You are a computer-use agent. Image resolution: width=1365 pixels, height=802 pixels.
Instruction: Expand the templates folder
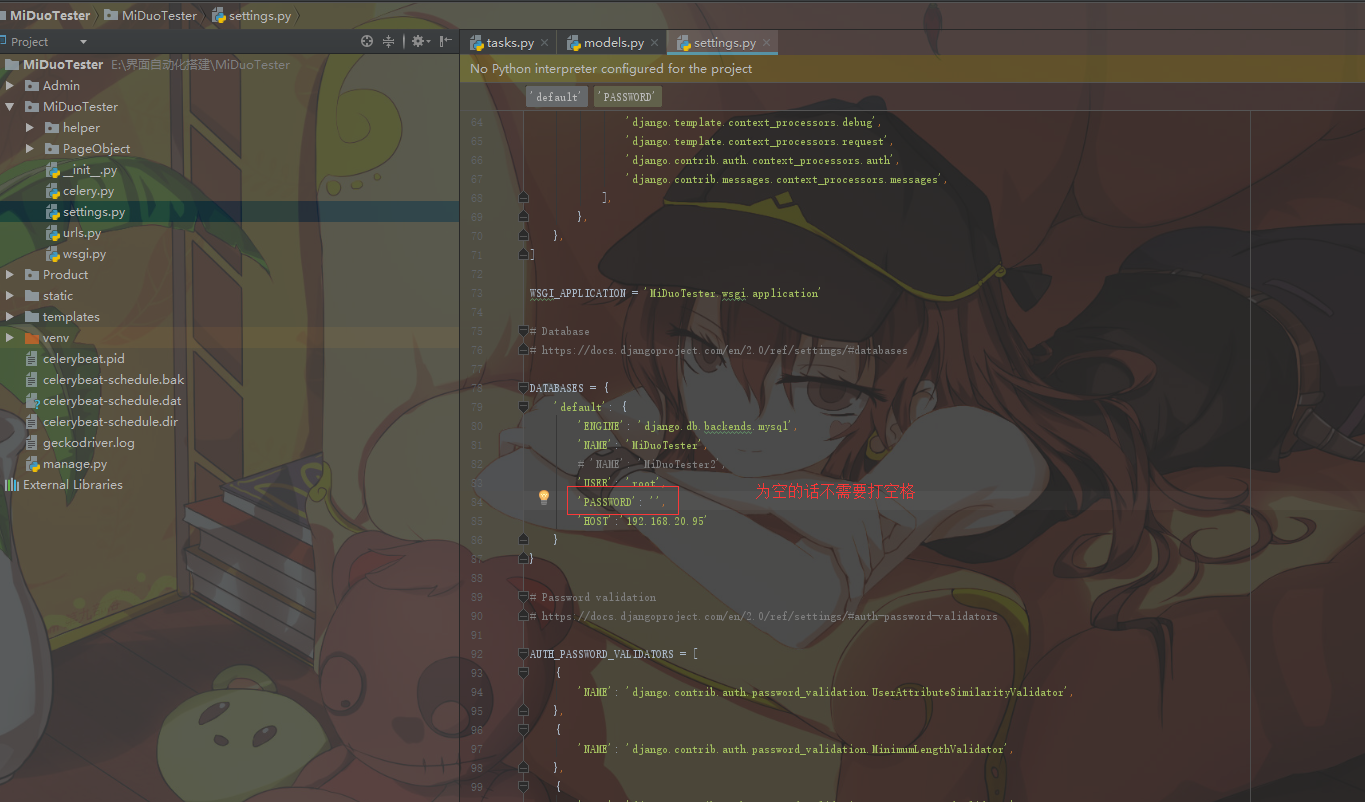click(10, 317)
